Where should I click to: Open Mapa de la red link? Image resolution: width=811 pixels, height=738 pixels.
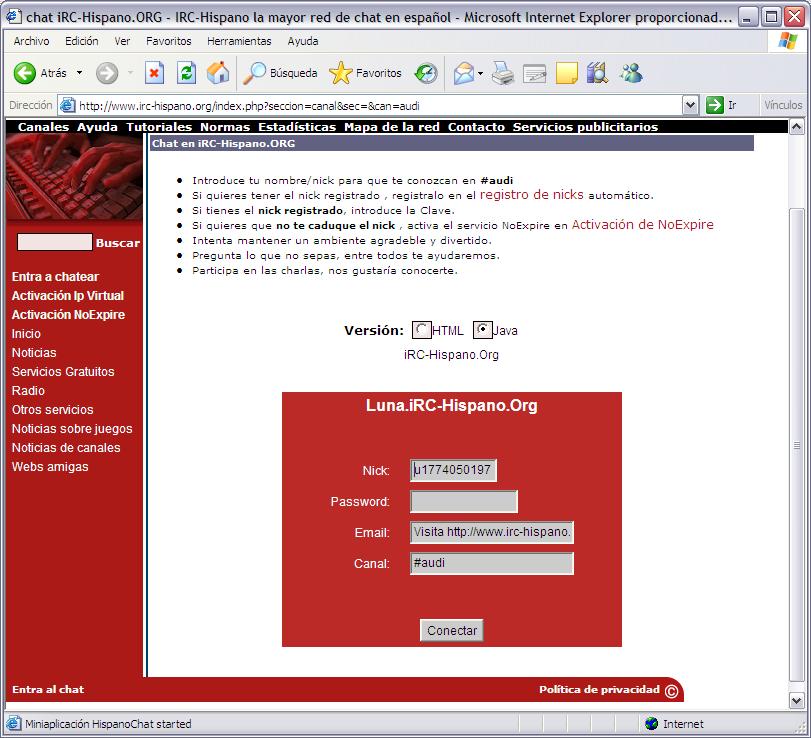pyautogui.click(x=392, y=127)
